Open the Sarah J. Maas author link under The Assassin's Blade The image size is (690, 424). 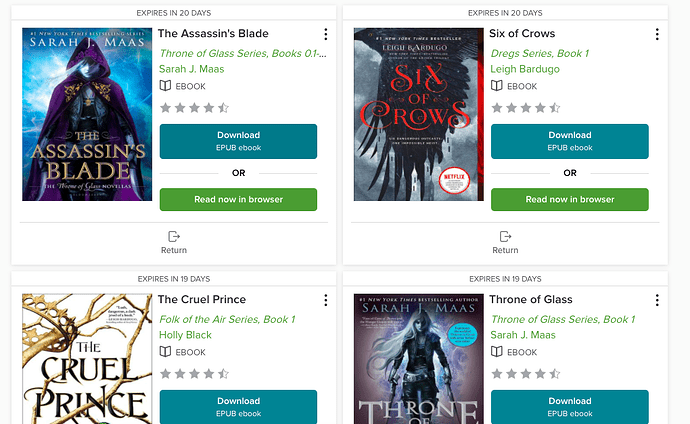click(191, 69)
